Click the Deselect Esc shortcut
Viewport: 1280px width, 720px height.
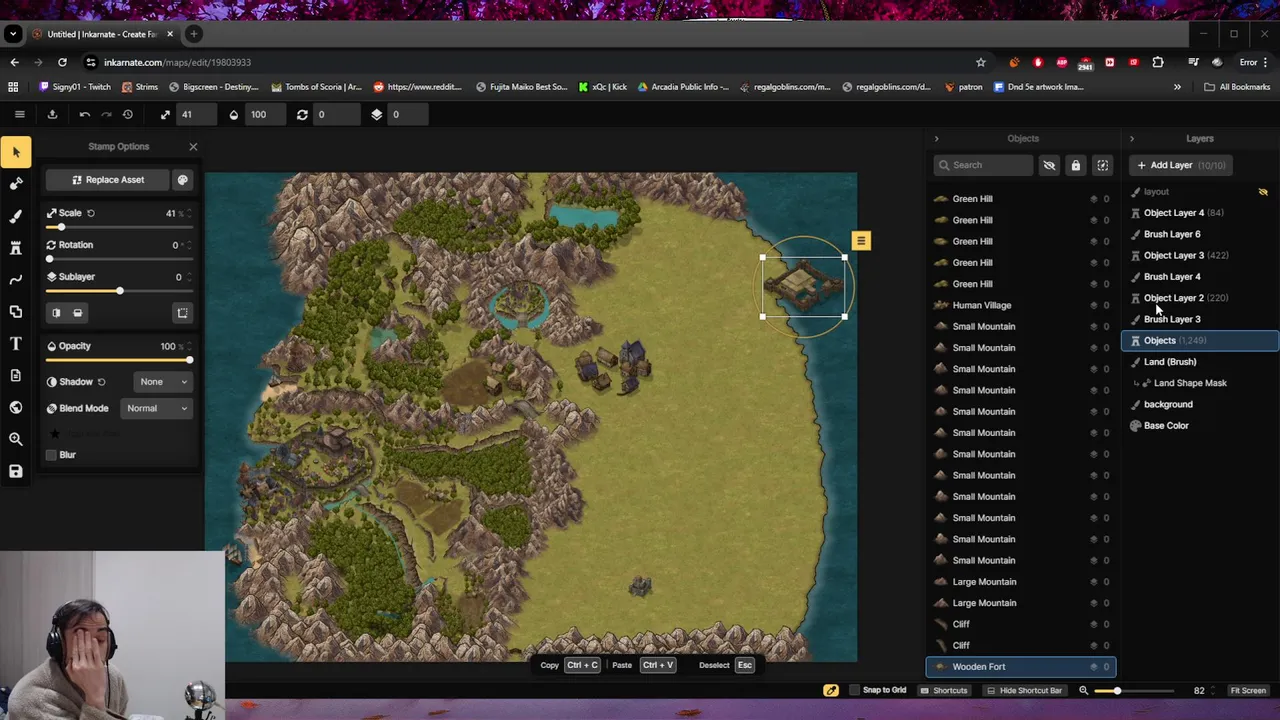[725, 665]
